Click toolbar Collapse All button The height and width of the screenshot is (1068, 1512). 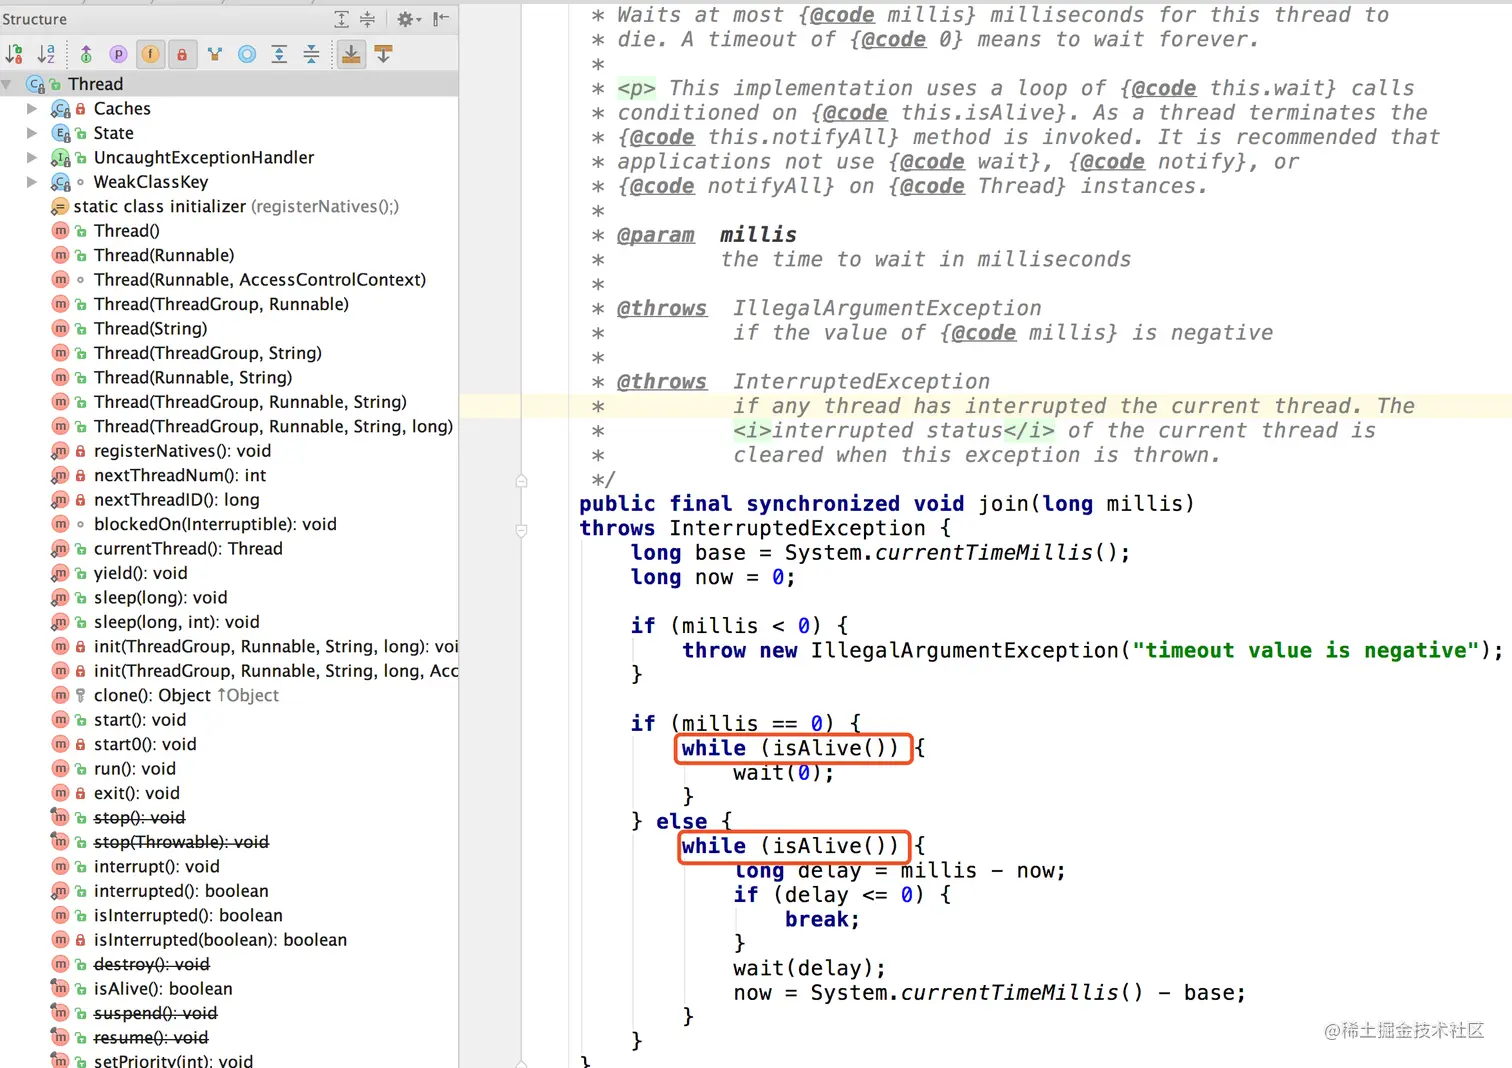(311, 54)
